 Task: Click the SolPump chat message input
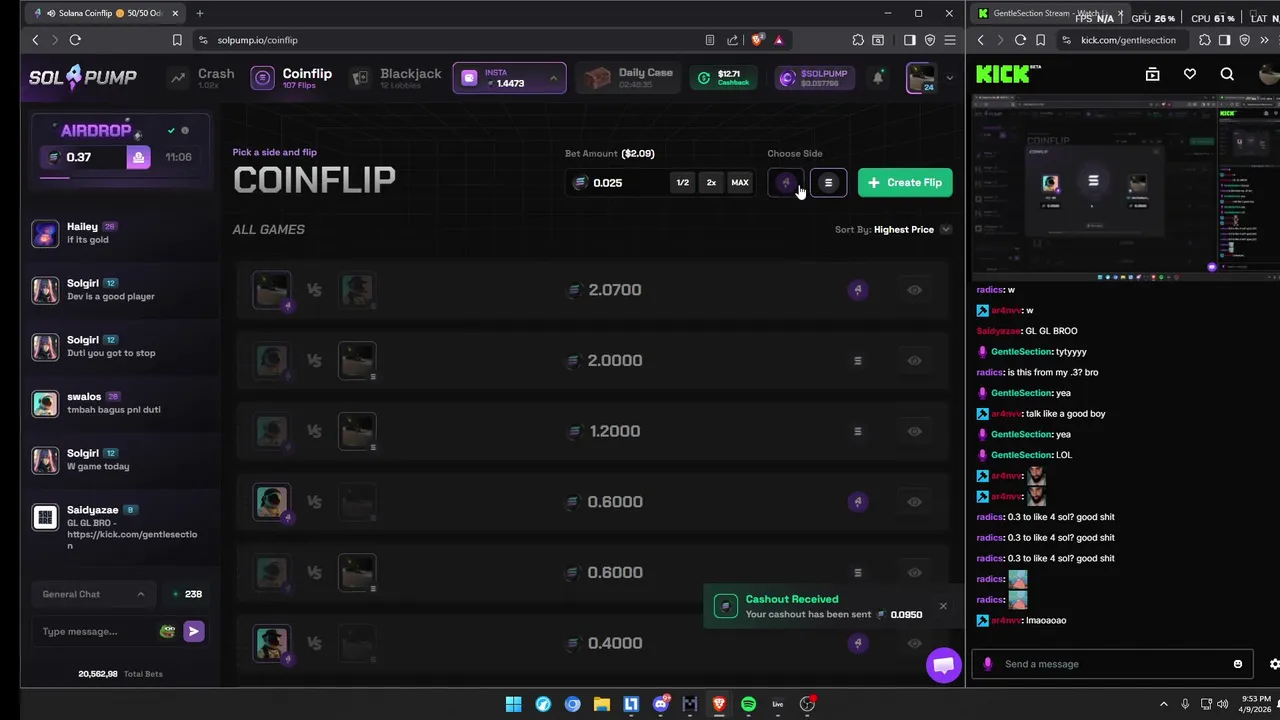point(95,632)
